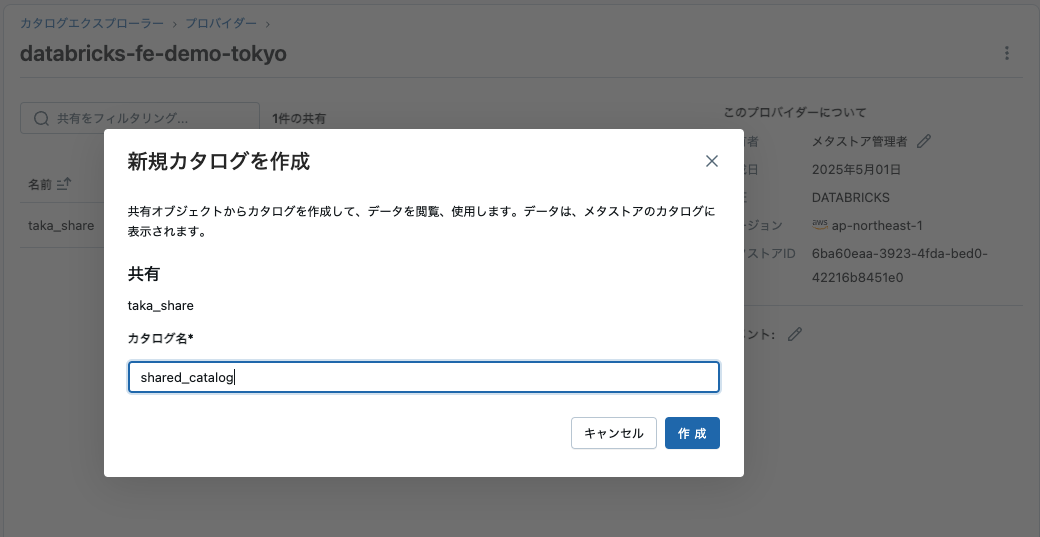Click the DATABRICKS value text

[851, 198]
